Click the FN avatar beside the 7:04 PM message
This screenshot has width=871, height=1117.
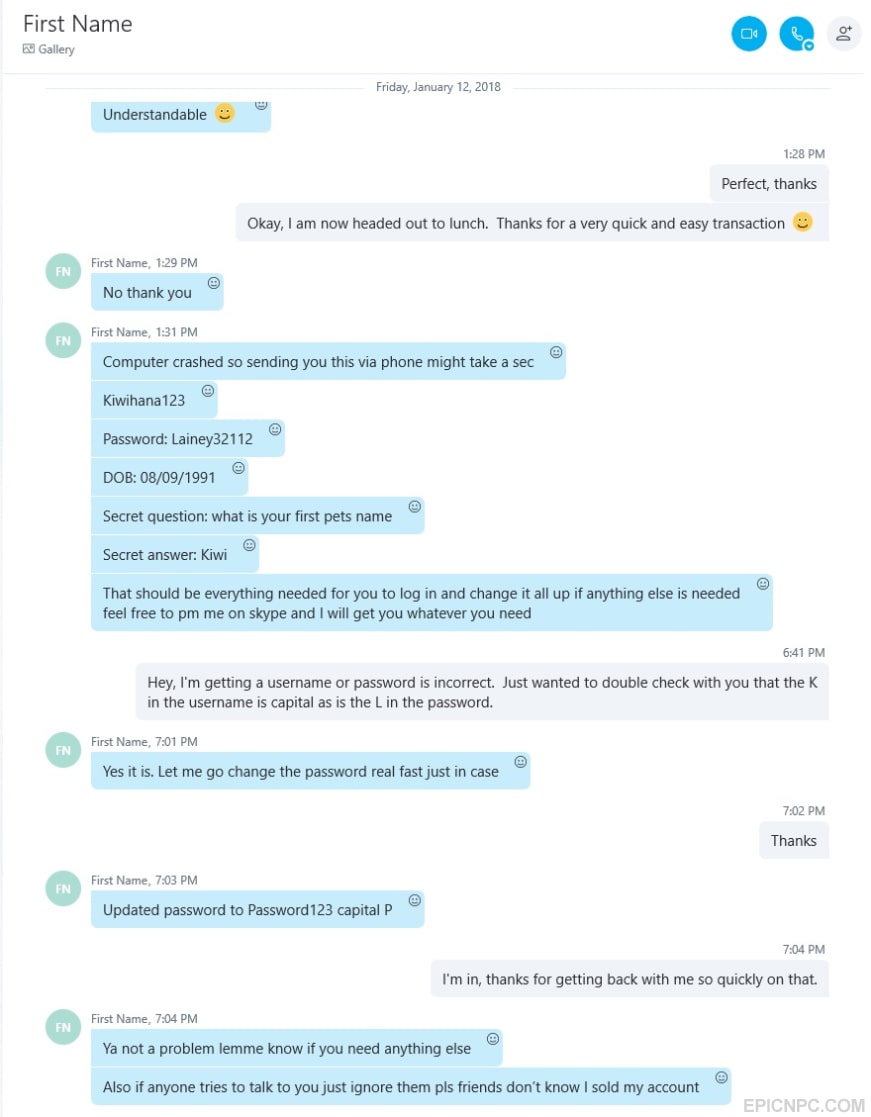tap(63, 1027)
